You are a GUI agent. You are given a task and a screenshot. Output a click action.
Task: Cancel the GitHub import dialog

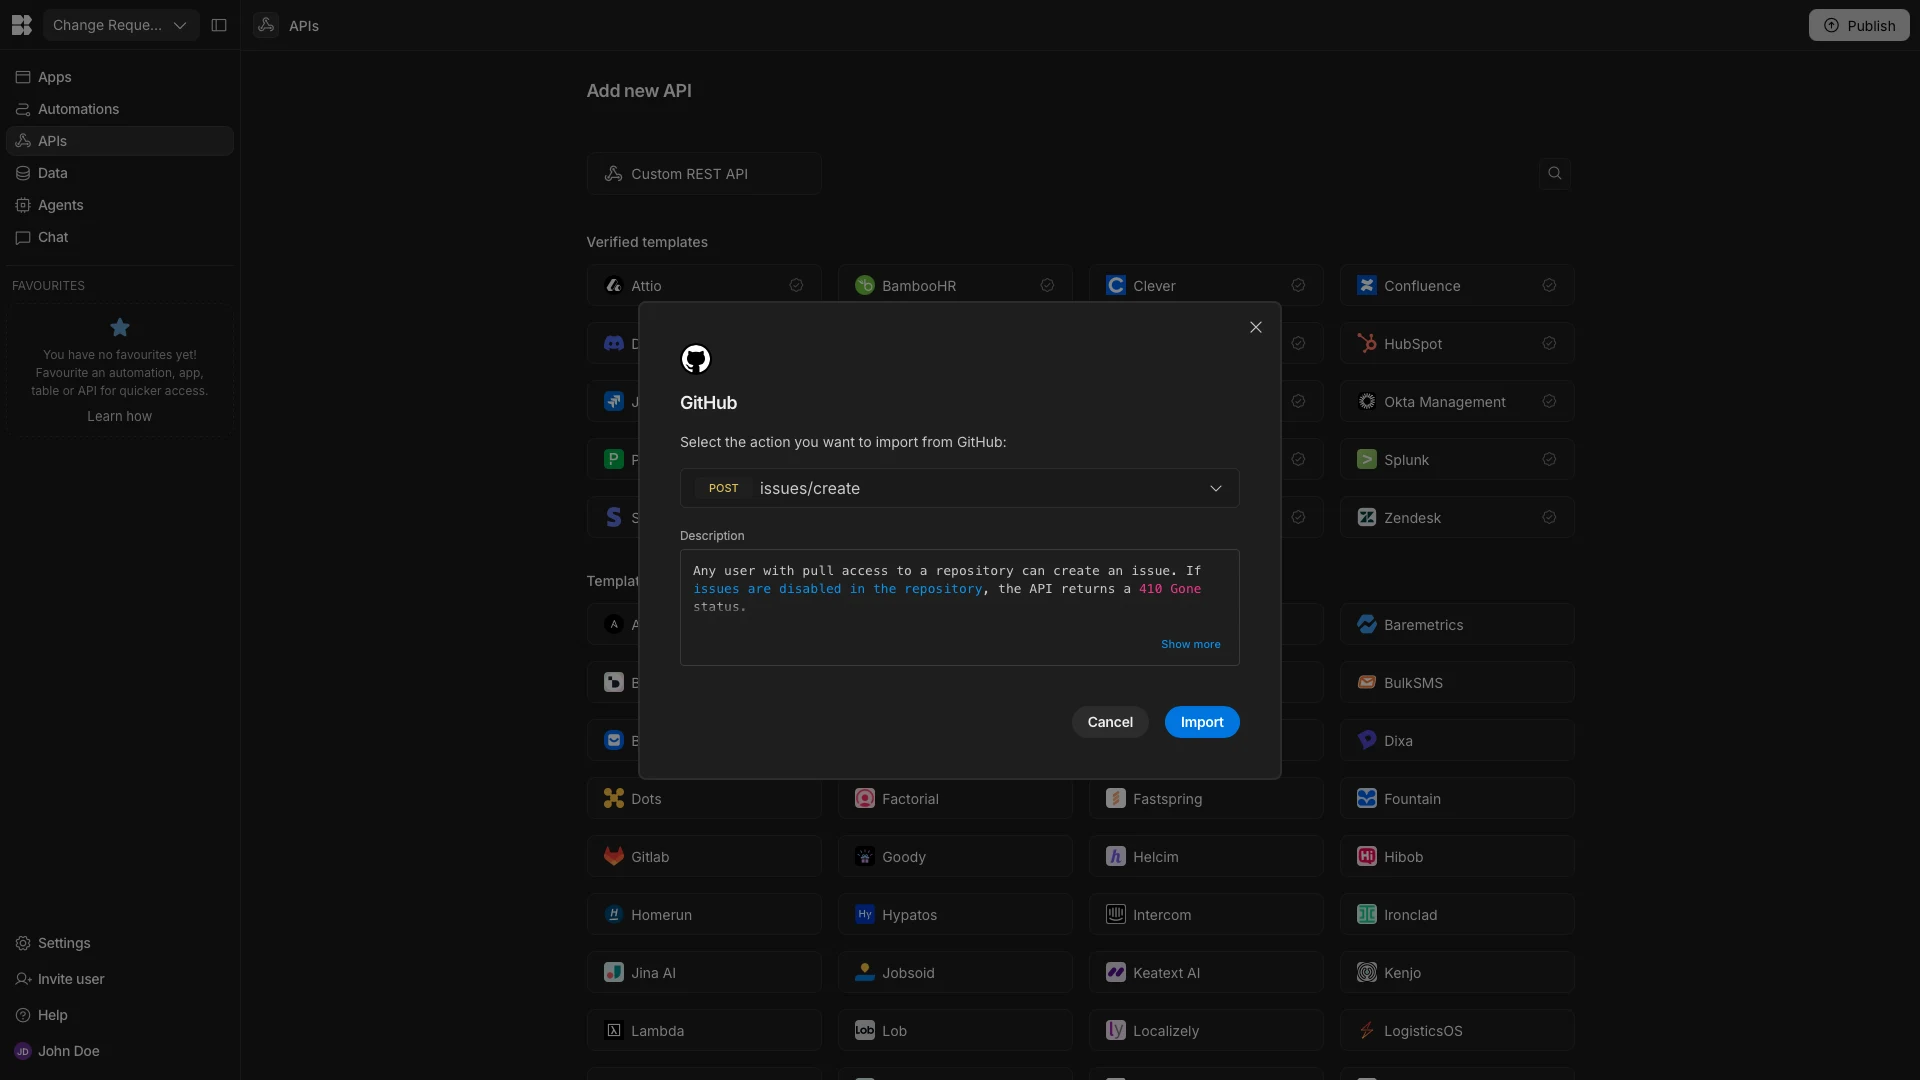pyautogui.click(x=1109, y=722)
